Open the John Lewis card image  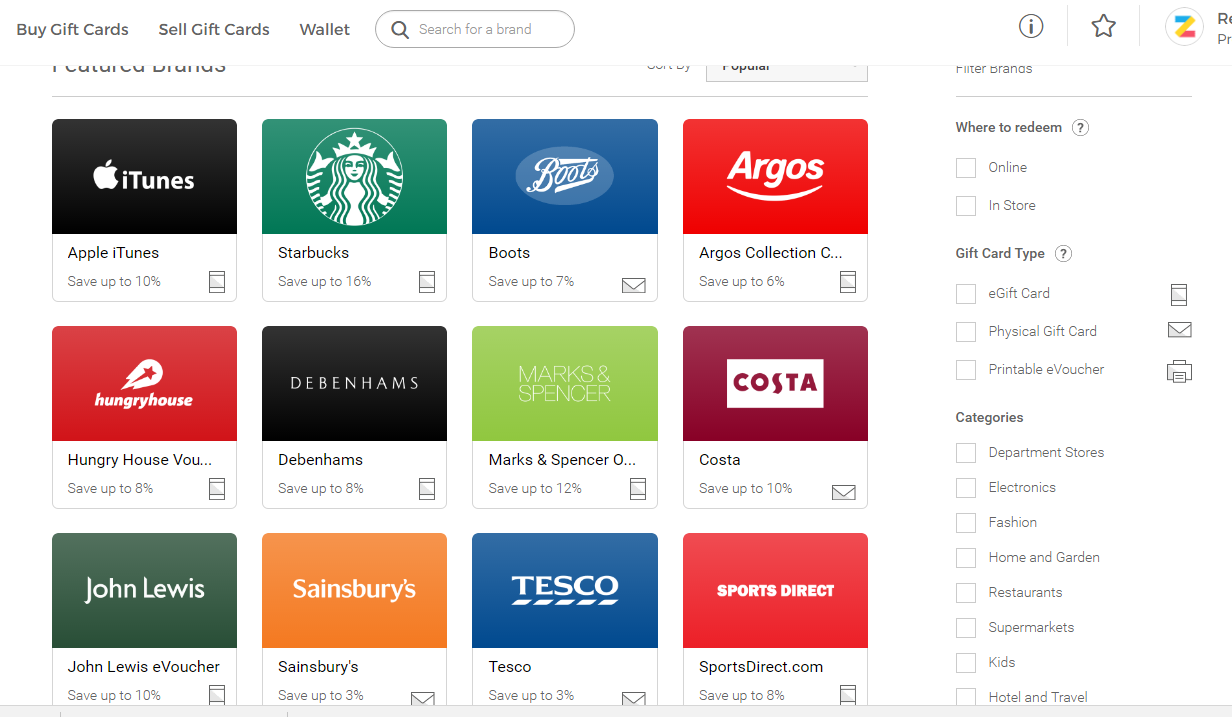point(144,591)
